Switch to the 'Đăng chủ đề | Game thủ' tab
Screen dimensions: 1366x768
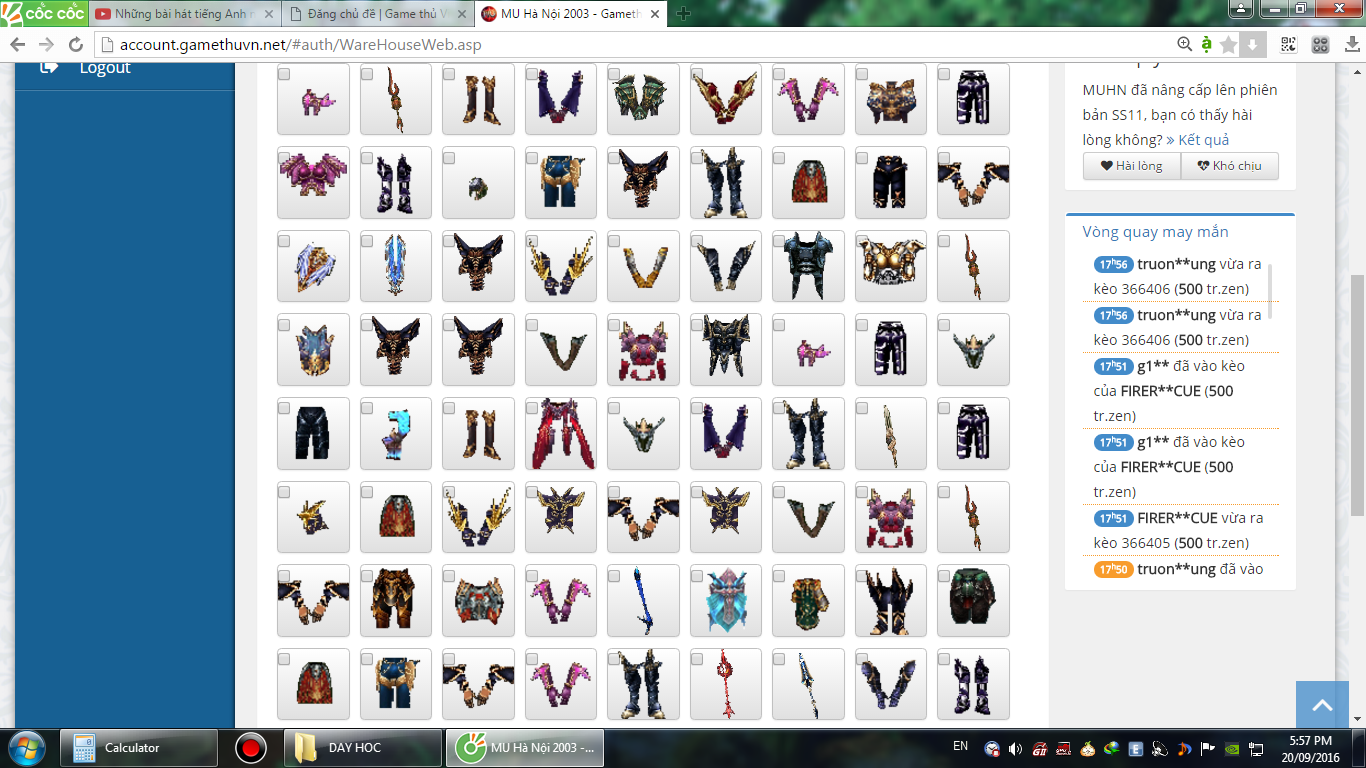pyautogui.click(x=377, y=14)
